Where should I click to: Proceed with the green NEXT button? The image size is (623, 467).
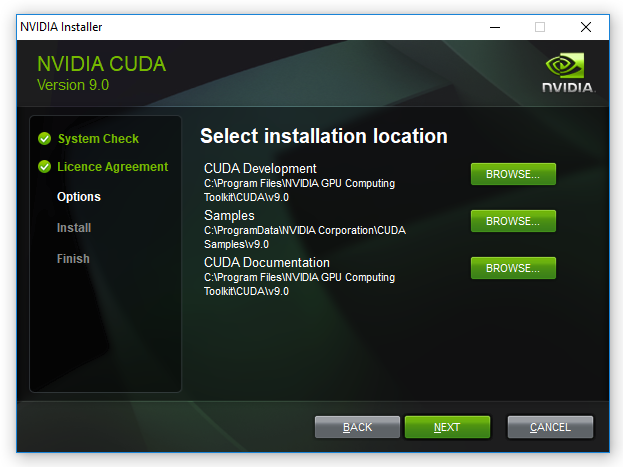point(447,427)
